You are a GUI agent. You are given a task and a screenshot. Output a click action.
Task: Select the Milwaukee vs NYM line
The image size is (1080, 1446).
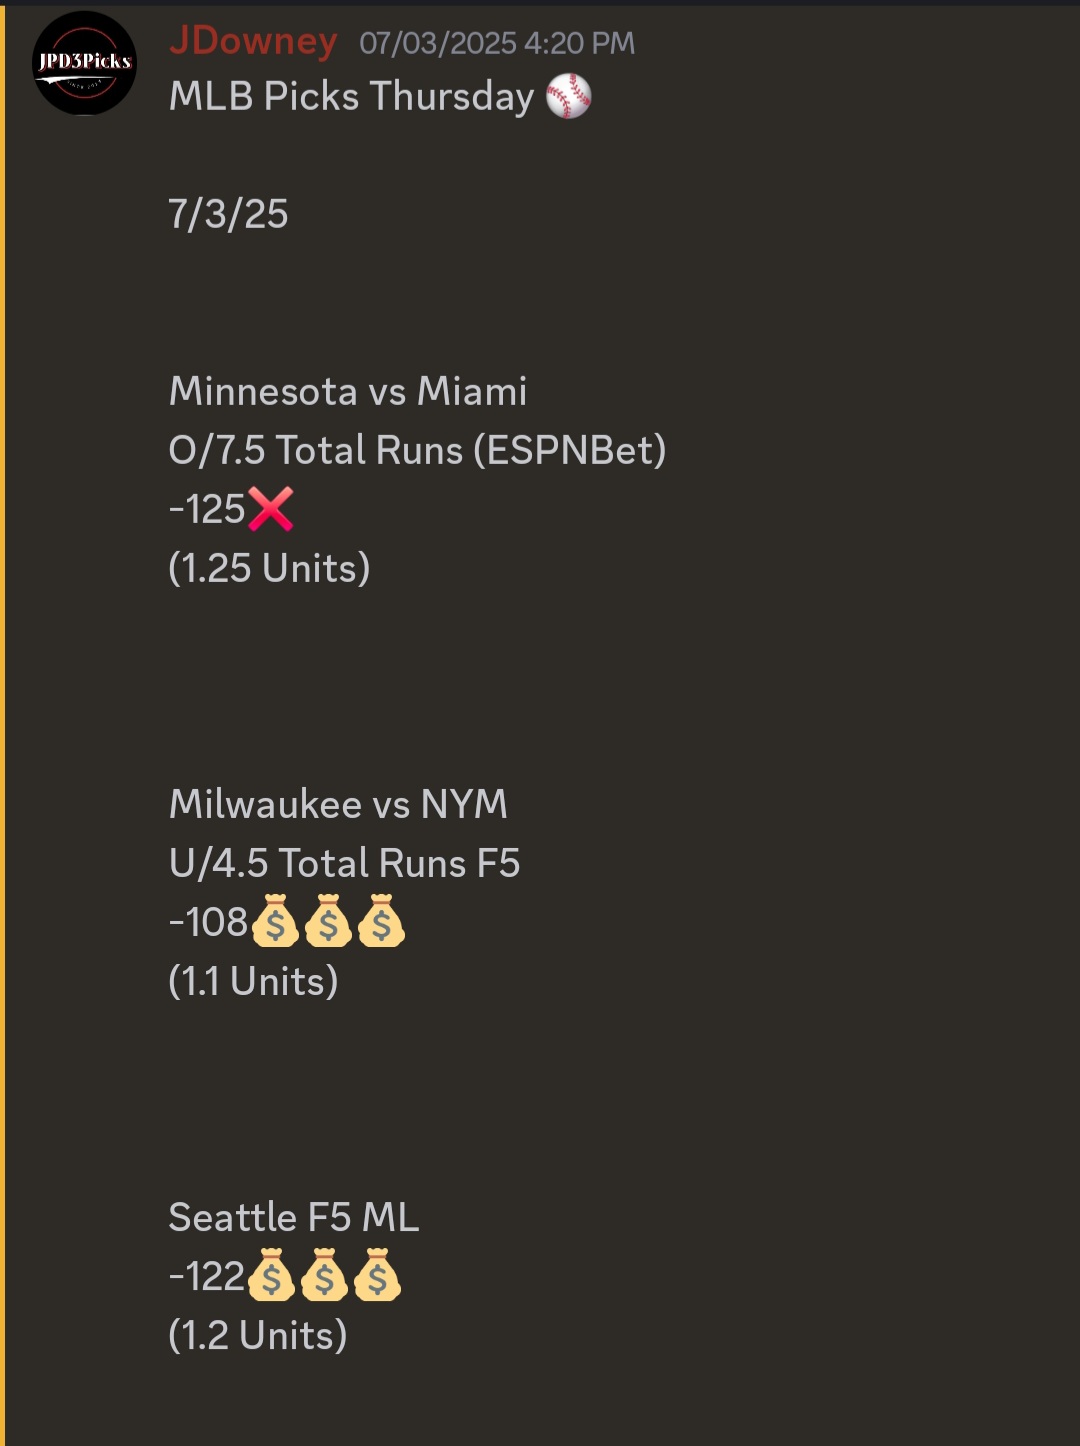[x=339, y=804]
